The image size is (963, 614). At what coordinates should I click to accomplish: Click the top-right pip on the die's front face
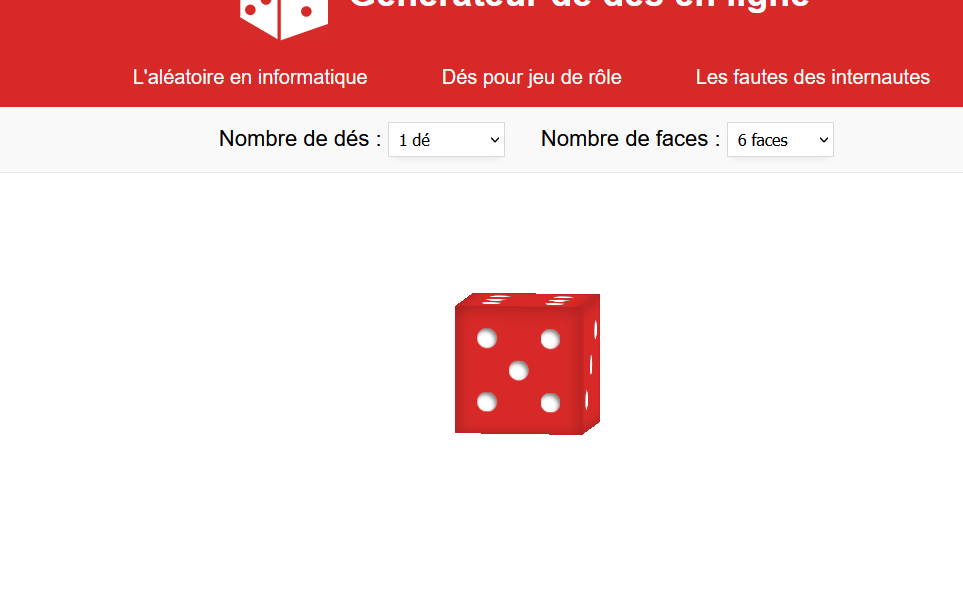tap(550, 339)
